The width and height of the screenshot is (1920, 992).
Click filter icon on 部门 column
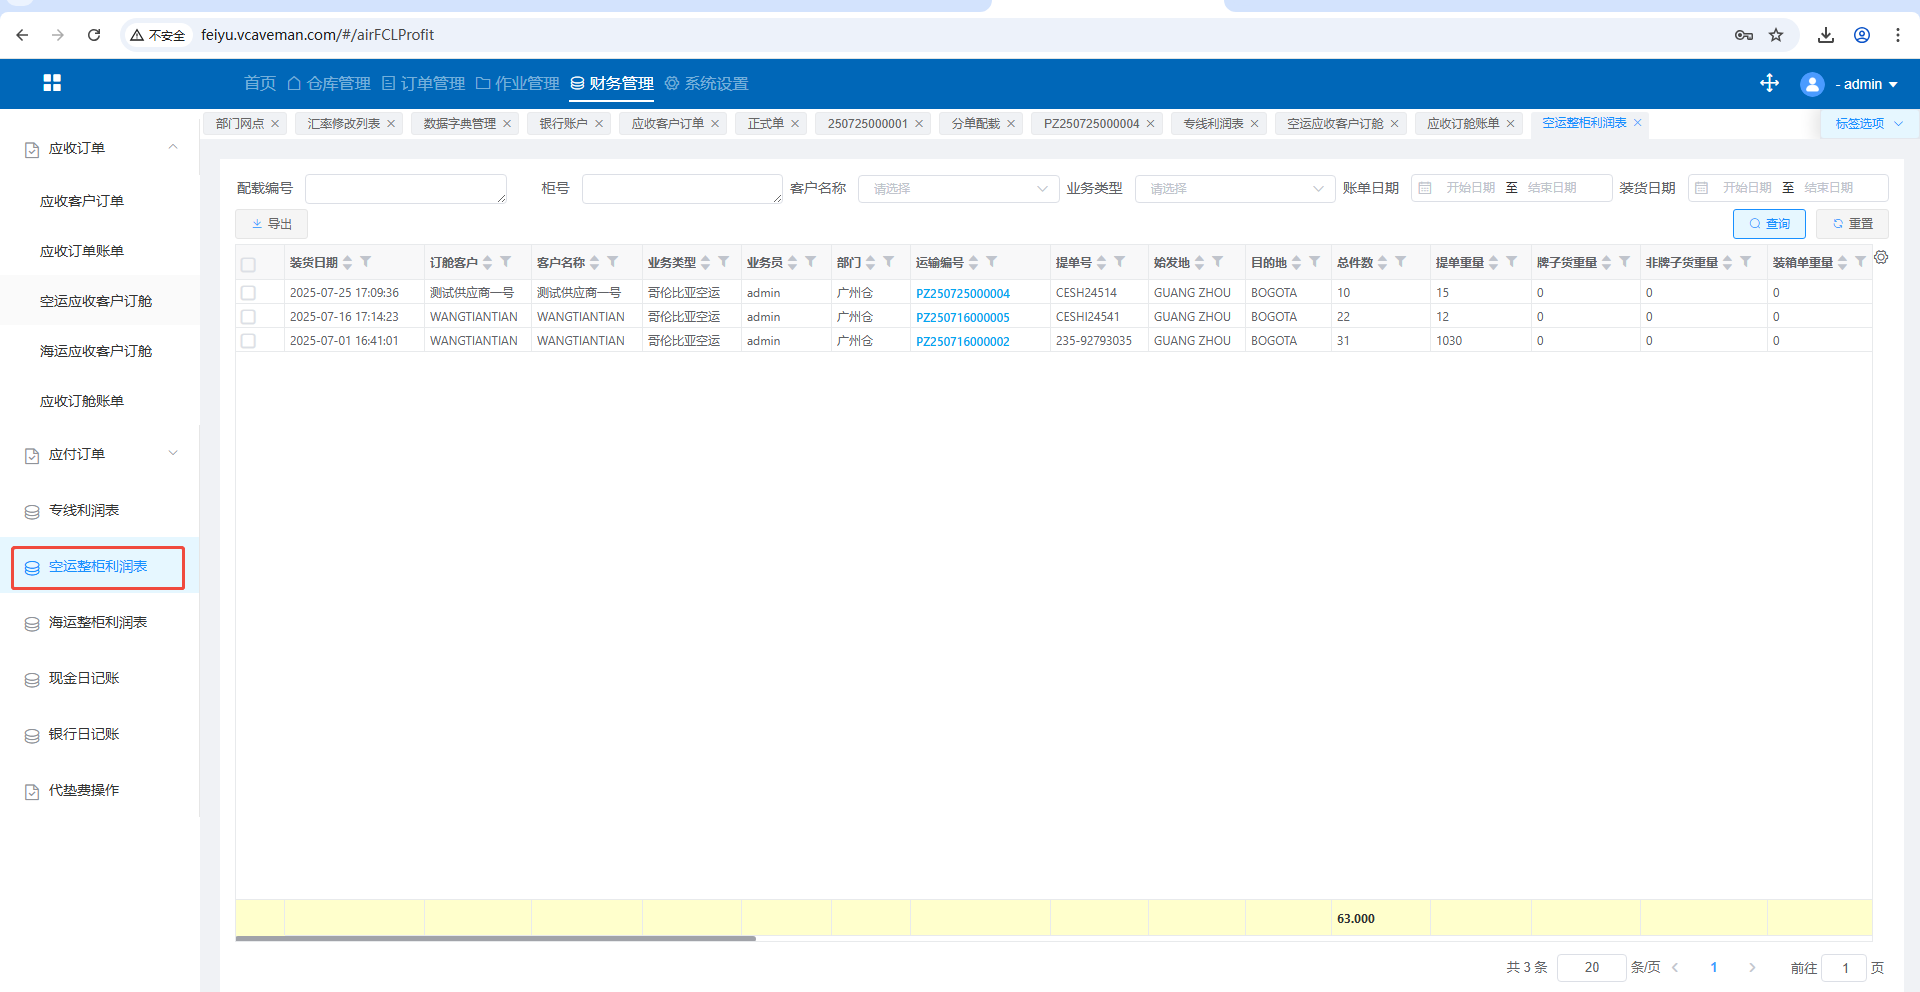(x=888, y=262)
